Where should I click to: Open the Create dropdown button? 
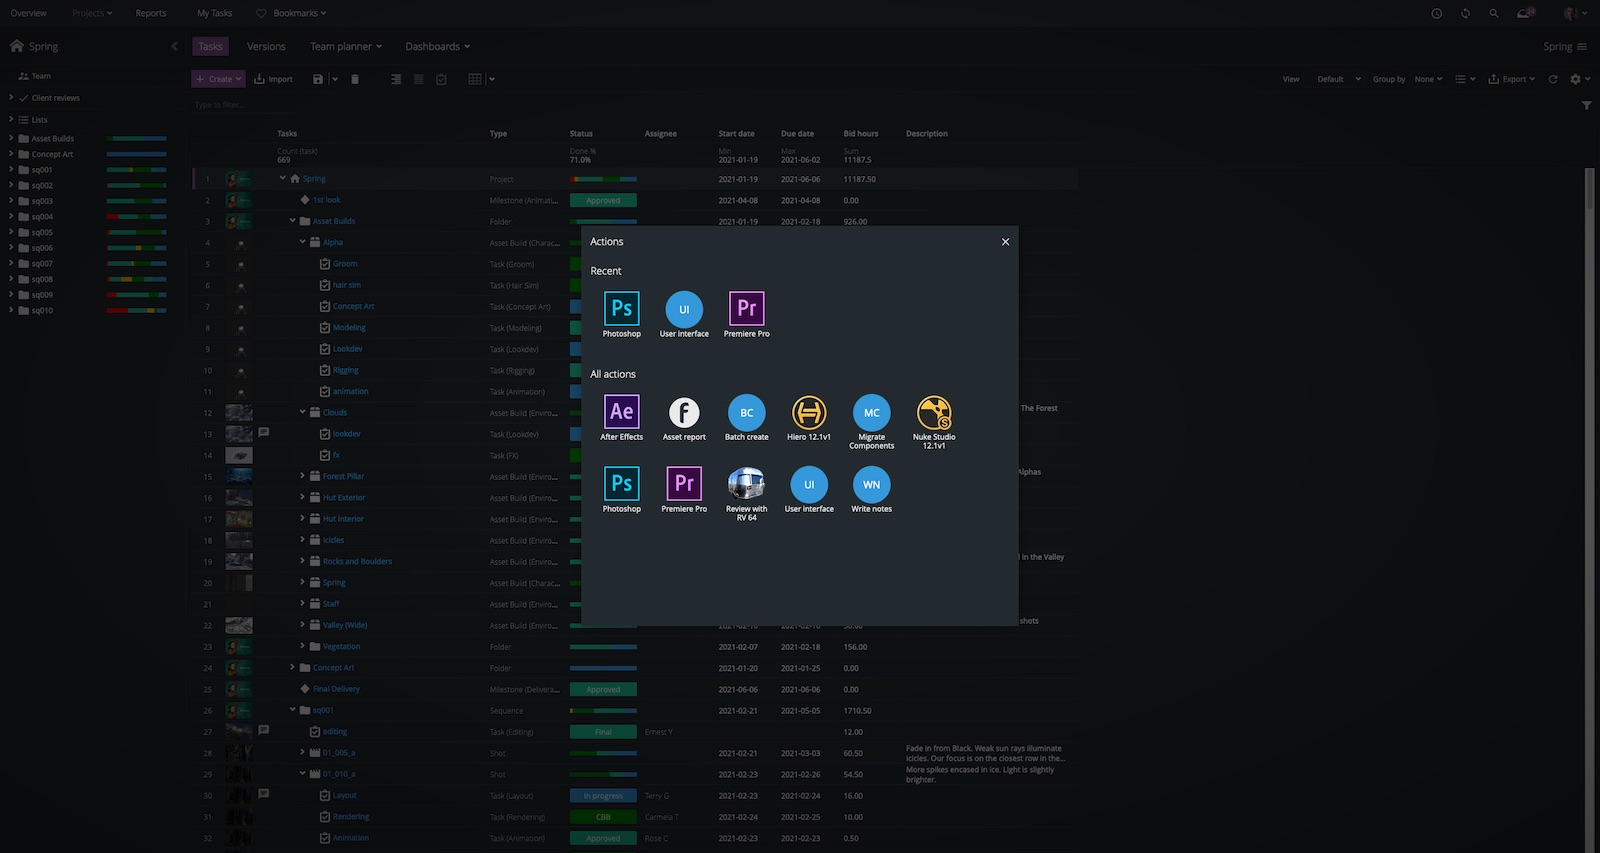[218, 79]
